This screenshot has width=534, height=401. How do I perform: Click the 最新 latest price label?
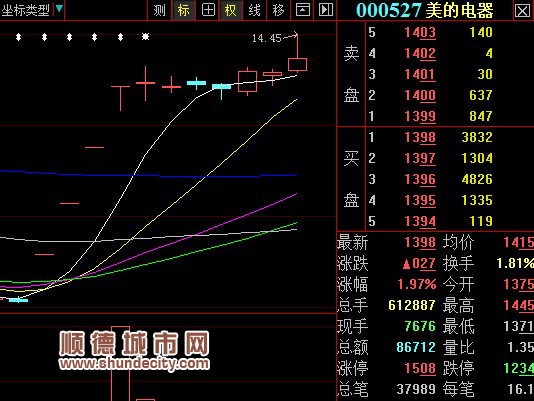[x=352, y=243]
